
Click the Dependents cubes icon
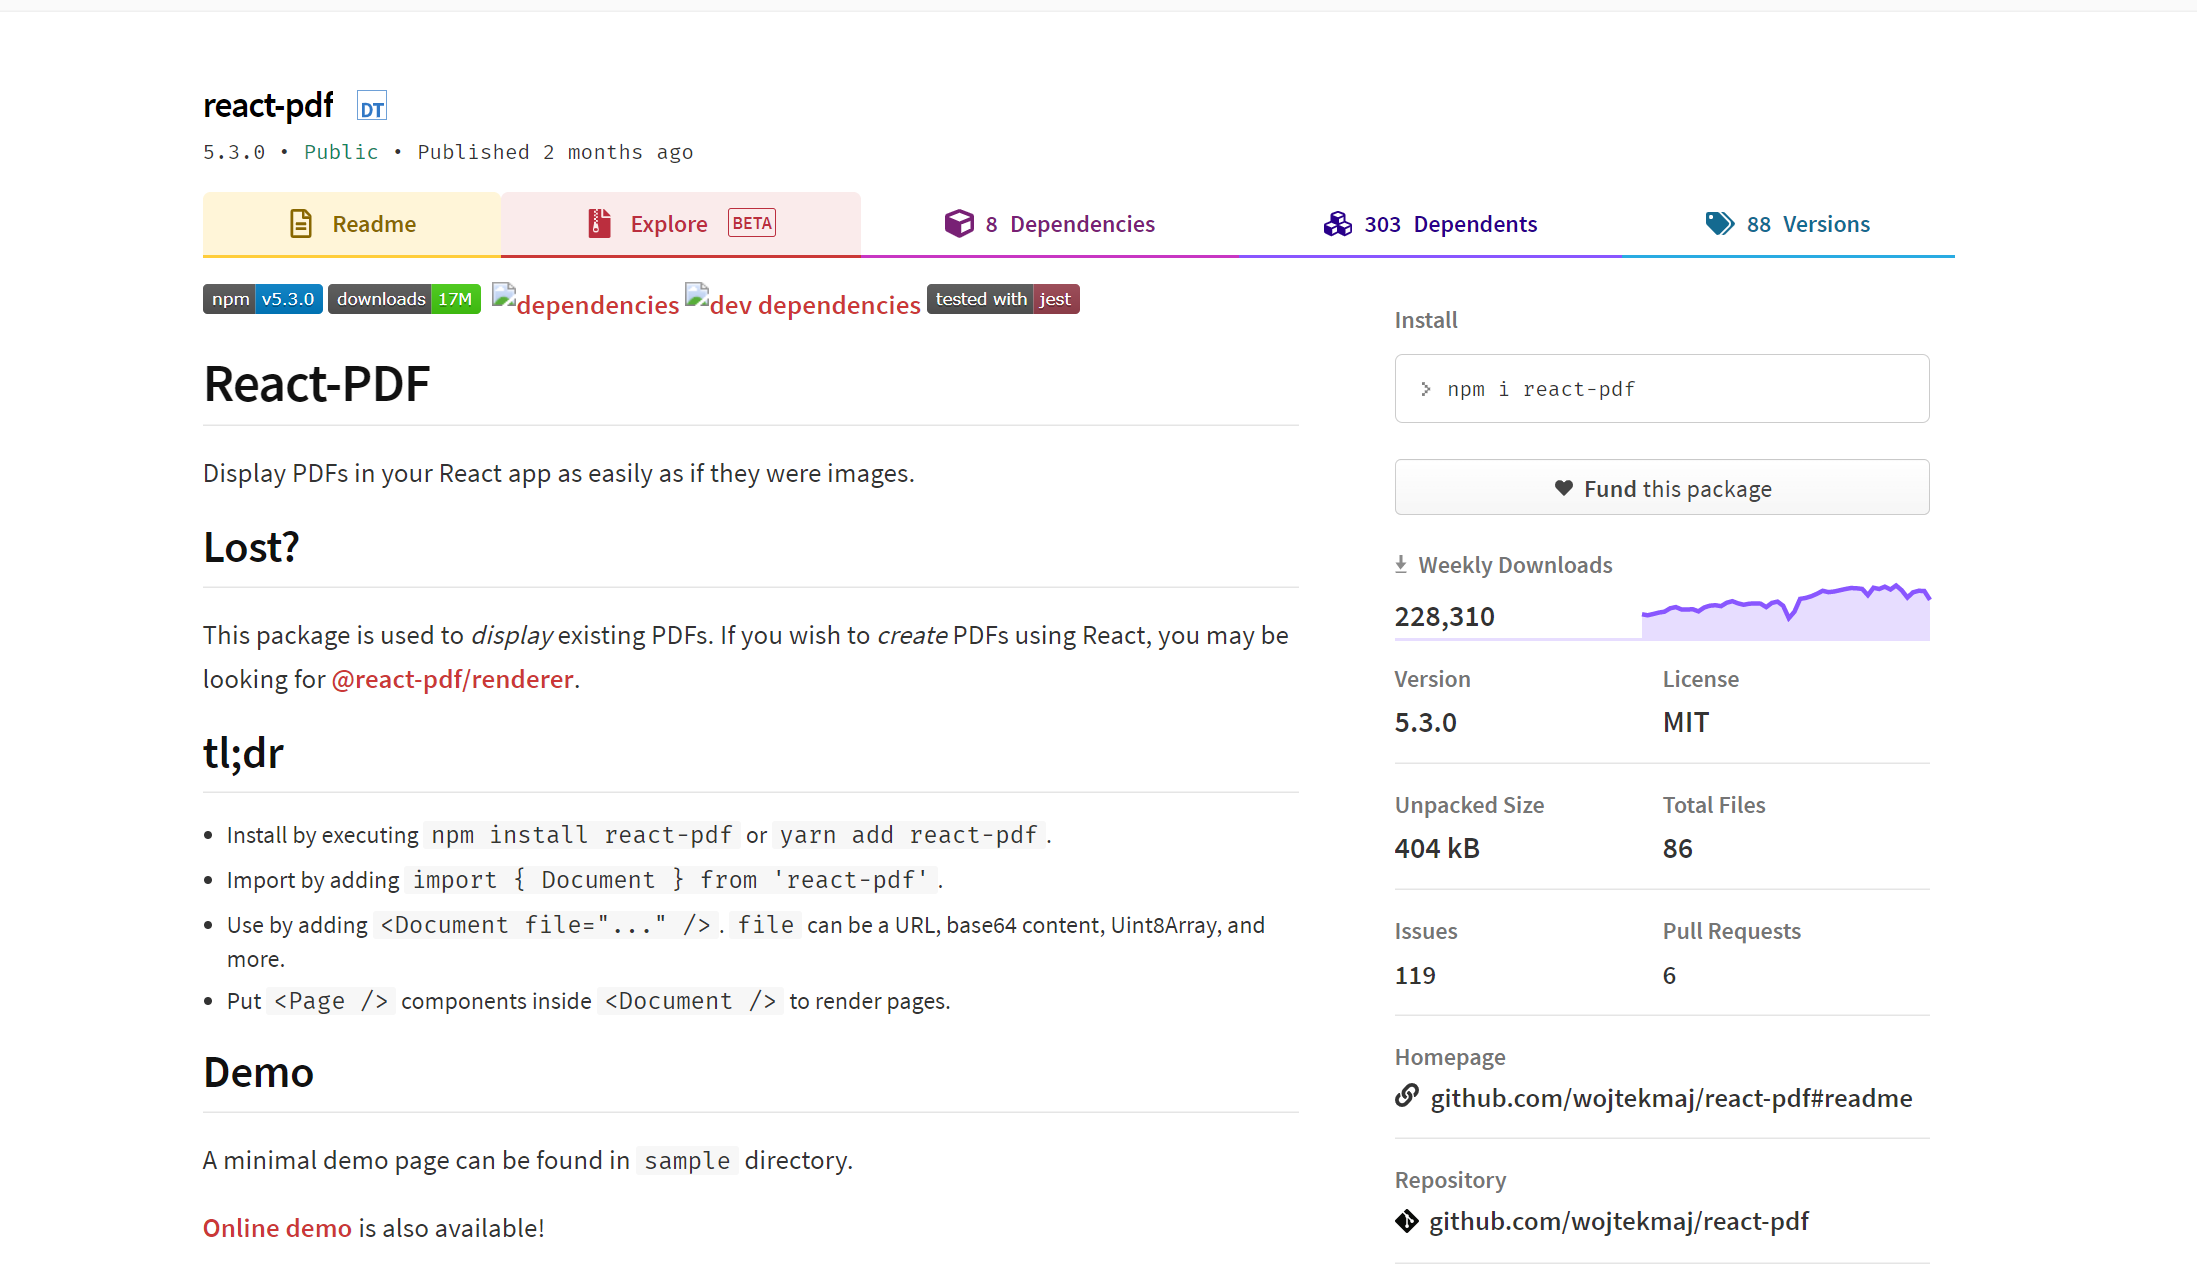pyautogui.click(x=1337, y=223)
